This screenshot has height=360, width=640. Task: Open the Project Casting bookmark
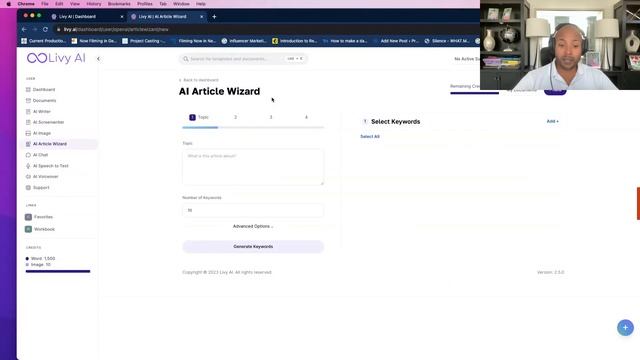144,41
